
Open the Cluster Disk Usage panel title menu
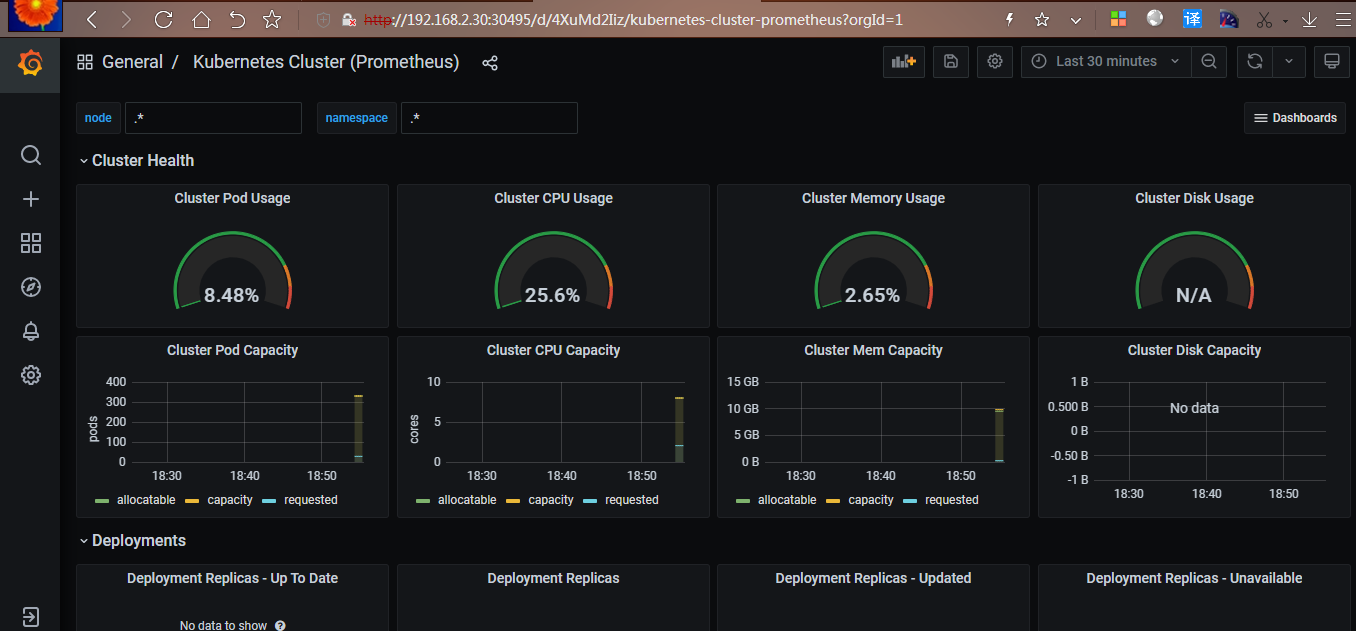[x=1194, y=198]
